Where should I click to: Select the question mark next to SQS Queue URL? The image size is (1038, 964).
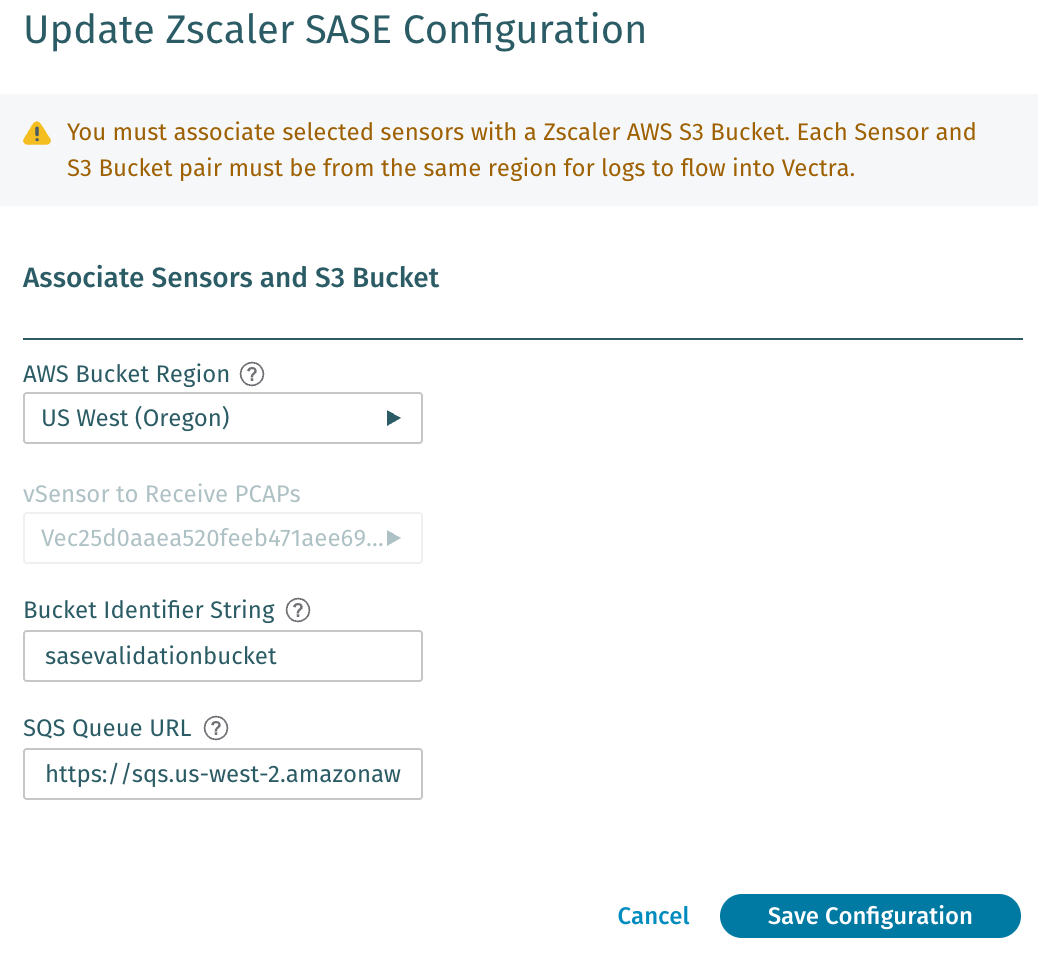click(215, 728)
